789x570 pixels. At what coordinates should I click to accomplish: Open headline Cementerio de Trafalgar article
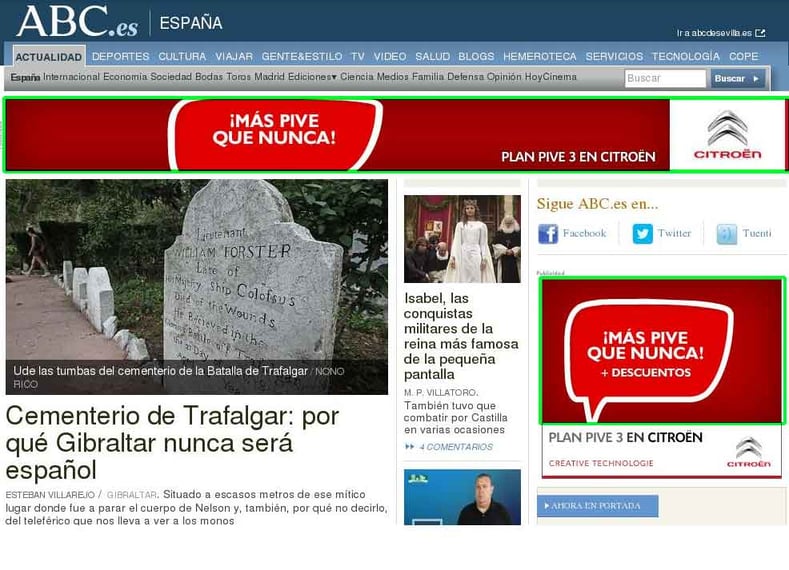[x=173, y=443]
